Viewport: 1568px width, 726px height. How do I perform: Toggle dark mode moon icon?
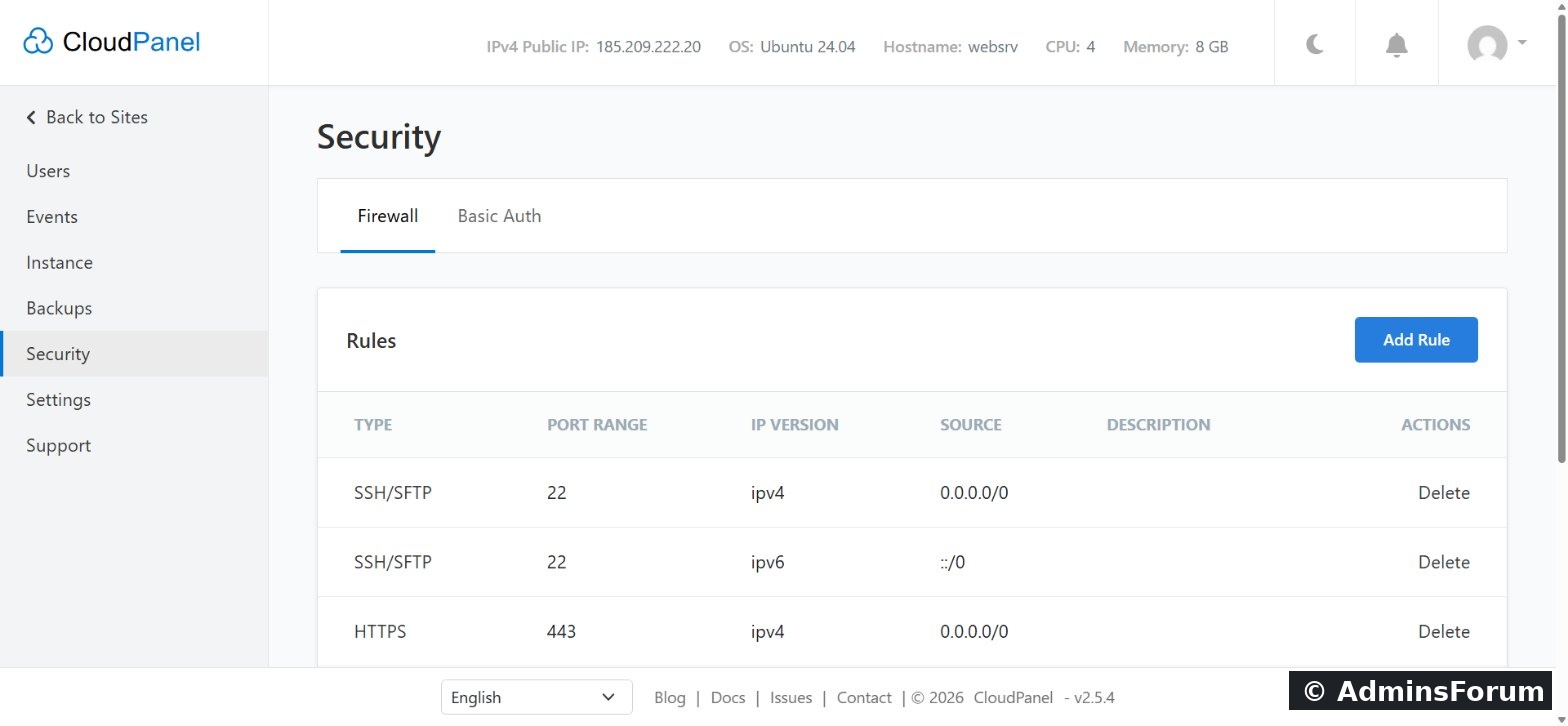[x=1315, y=44]
